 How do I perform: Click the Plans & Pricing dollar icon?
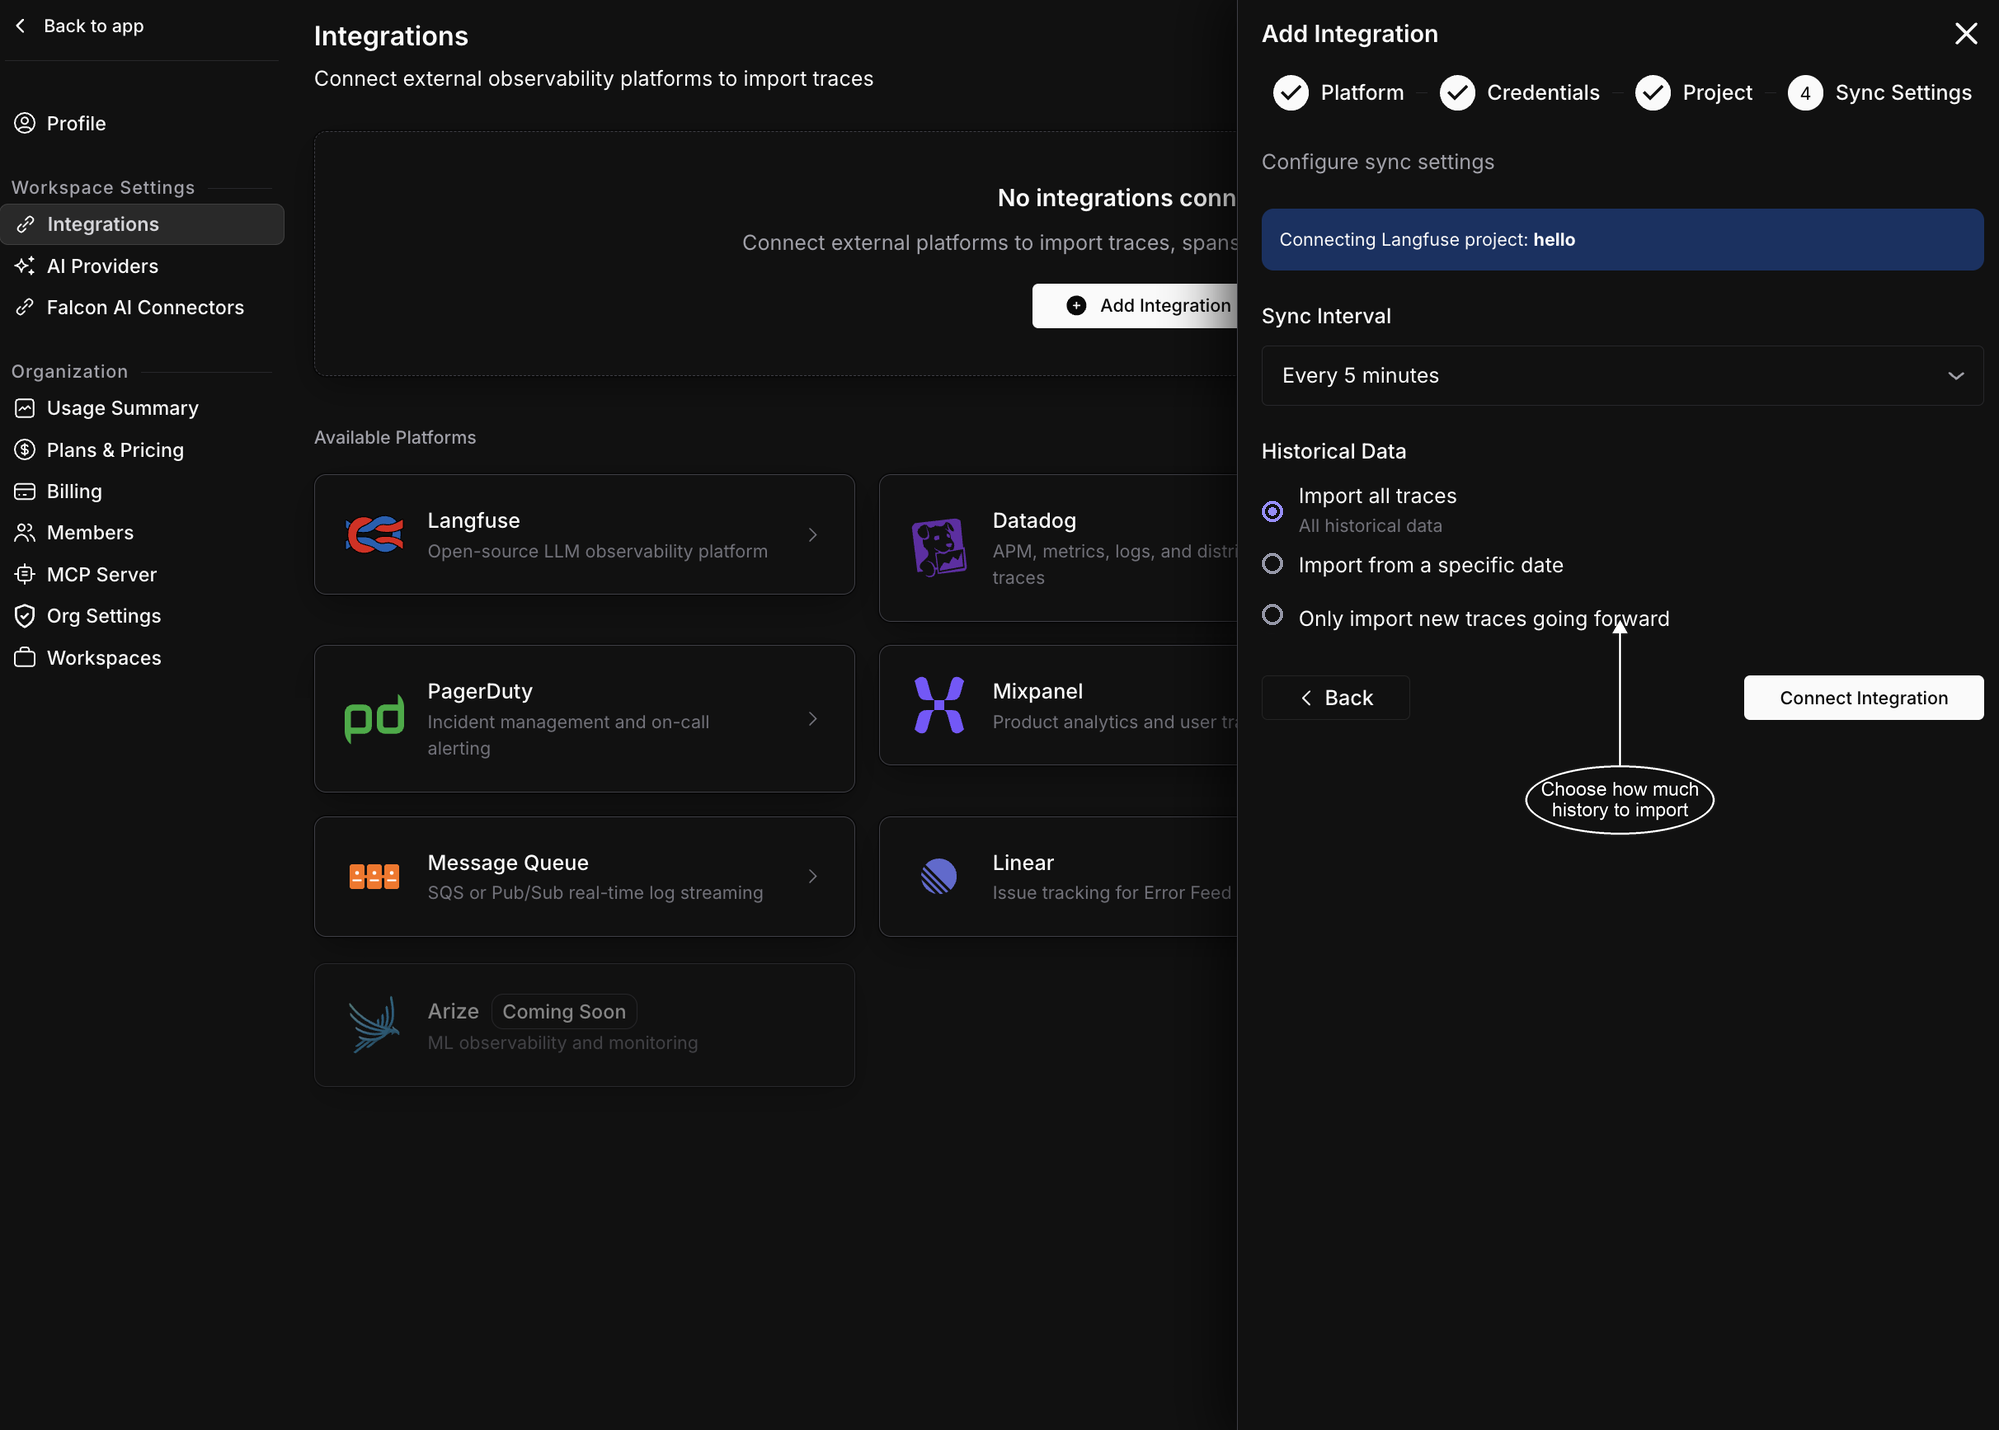point(25,450)
